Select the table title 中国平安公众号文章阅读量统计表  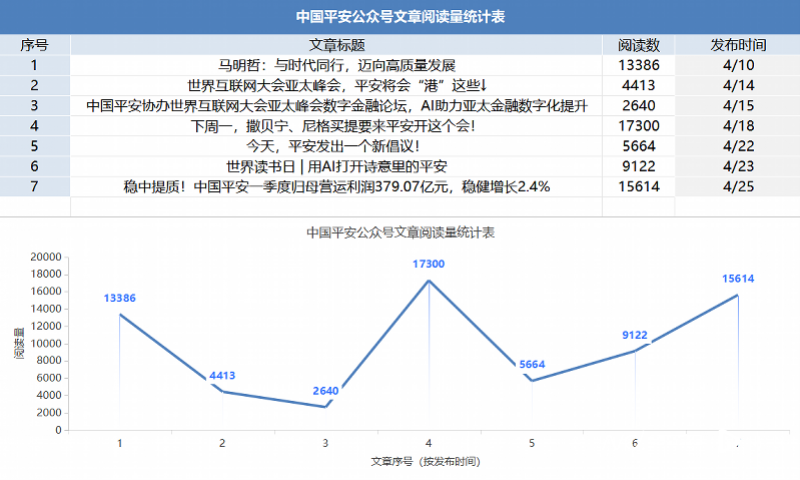click(x=401, y=17)
